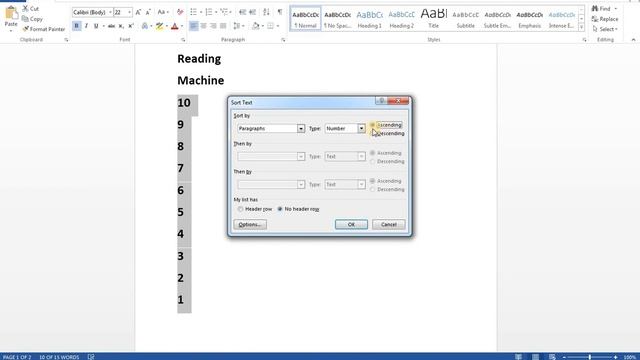Apply the Heading 1 style
The width and height of the screenshot is (640, 360).
[369, 19]
